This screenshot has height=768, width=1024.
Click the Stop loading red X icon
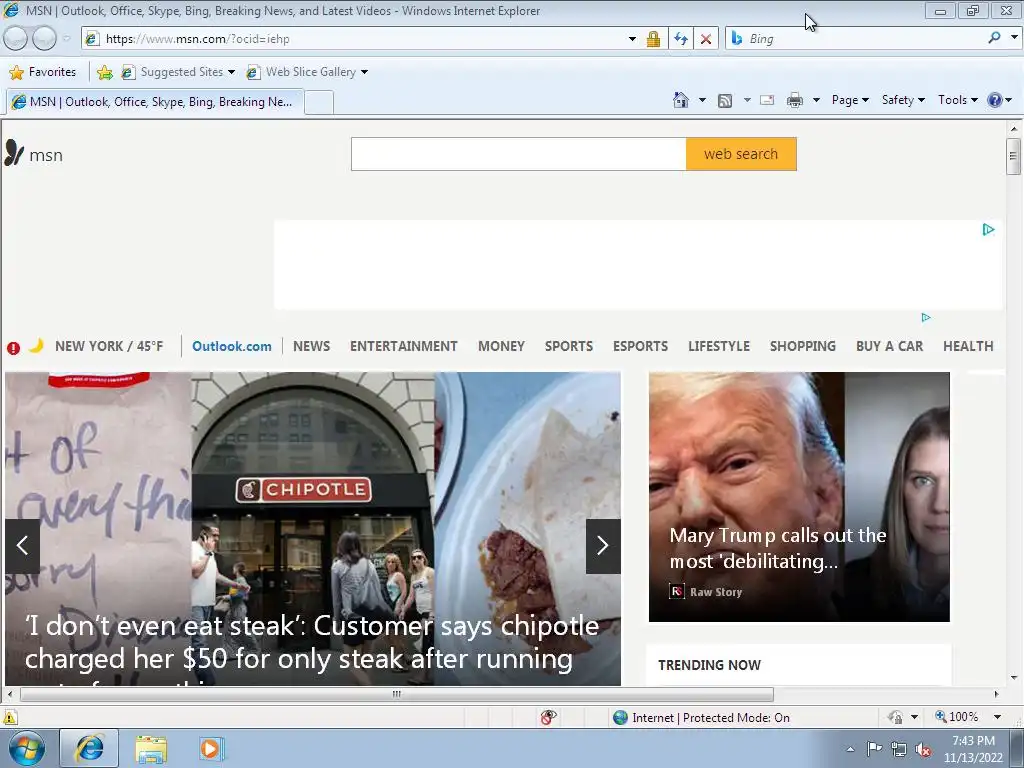706,39
